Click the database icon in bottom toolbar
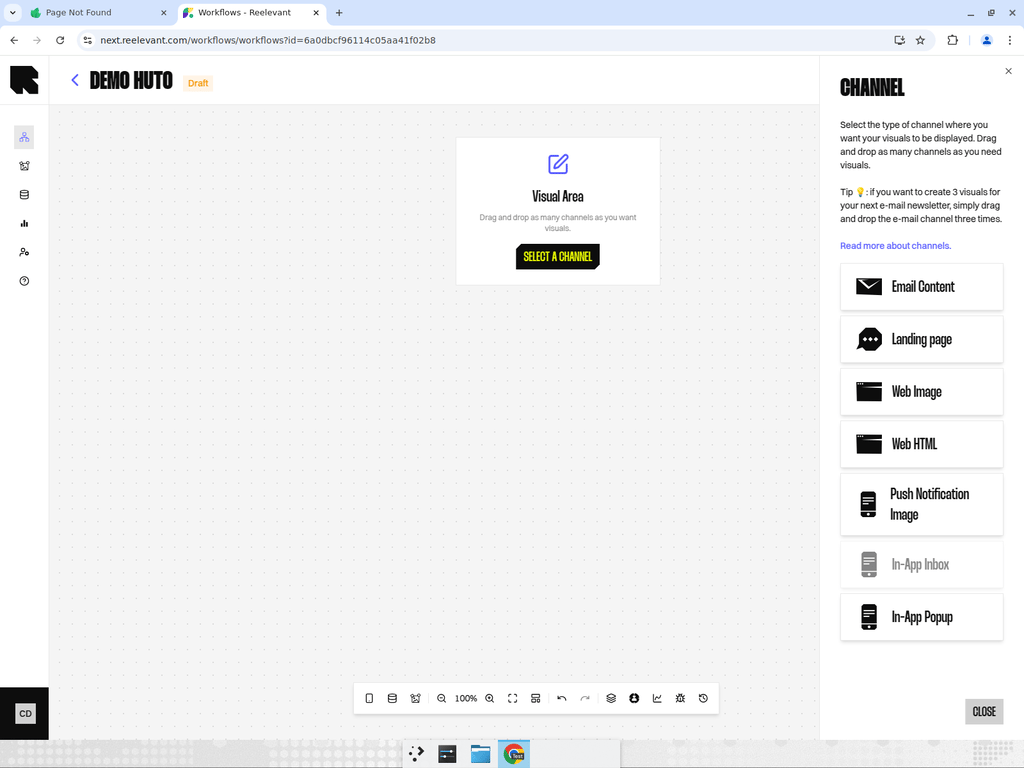This screenshot has width=1024, height=768. point(392,698)
